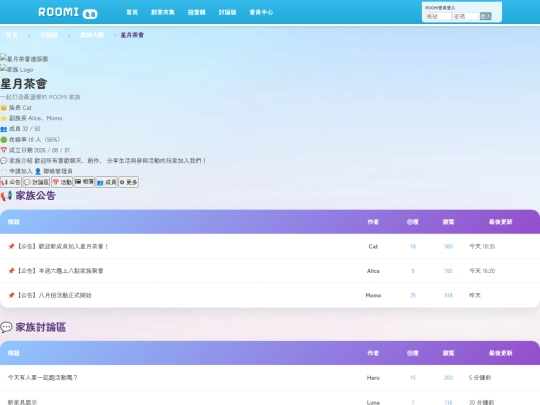Click the members icon beside 成員 32 / 50
The image size is (540, 405).
click(4, 129)
